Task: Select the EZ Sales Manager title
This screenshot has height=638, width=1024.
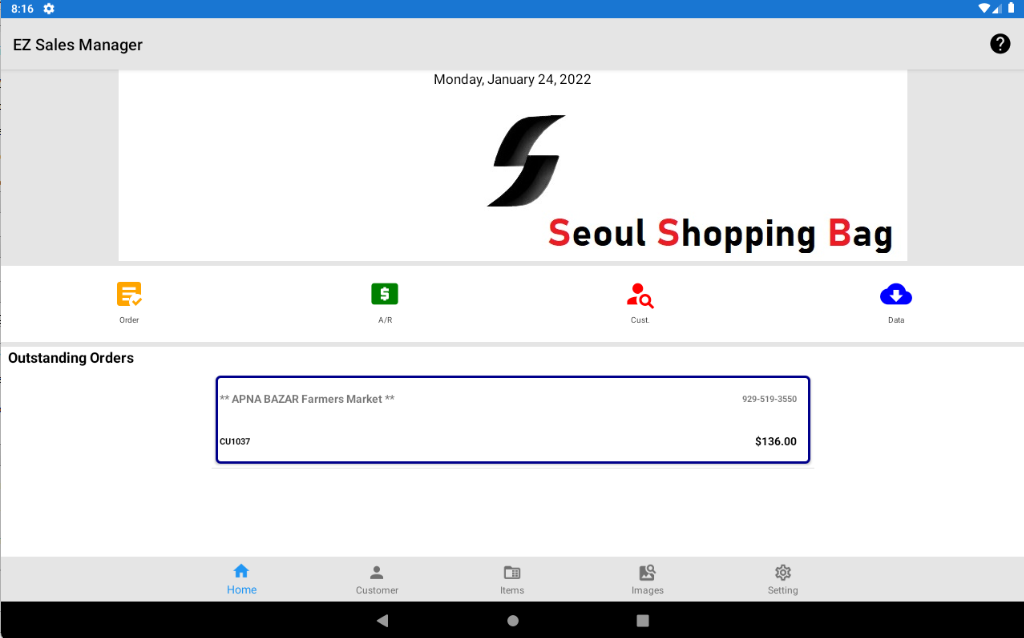Action: point(78,44)
